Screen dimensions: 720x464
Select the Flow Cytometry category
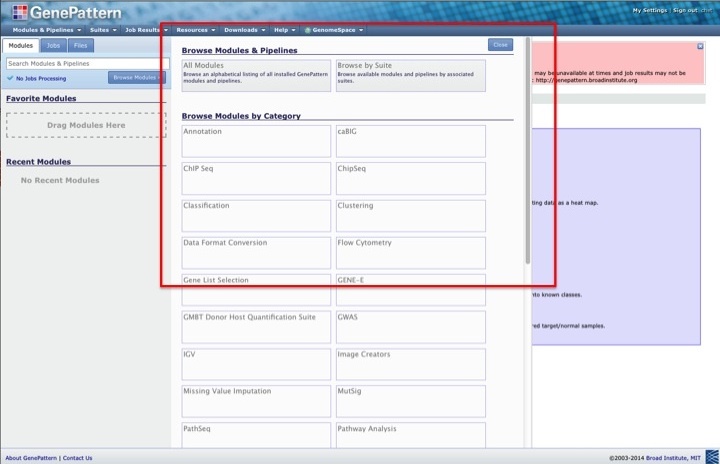[x=411, y=253]
